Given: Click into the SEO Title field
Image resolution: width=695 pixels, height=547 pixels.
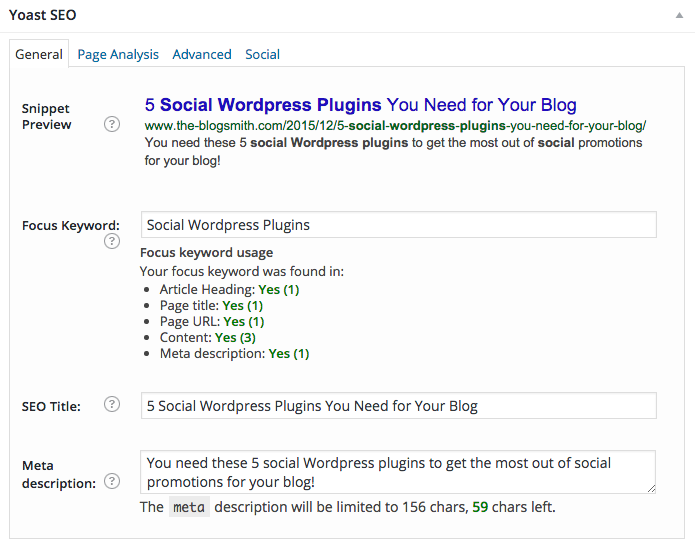Looking at the screenshot, I should point(398,406).
